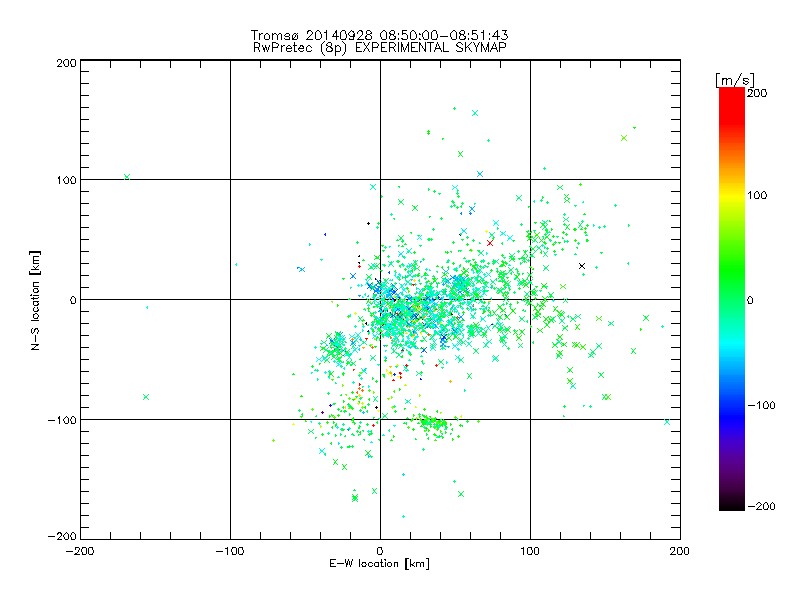Viewport: 800px width, 600px height.
Task: Click the x-axis tick label '-100'
Action: (230, 551)
